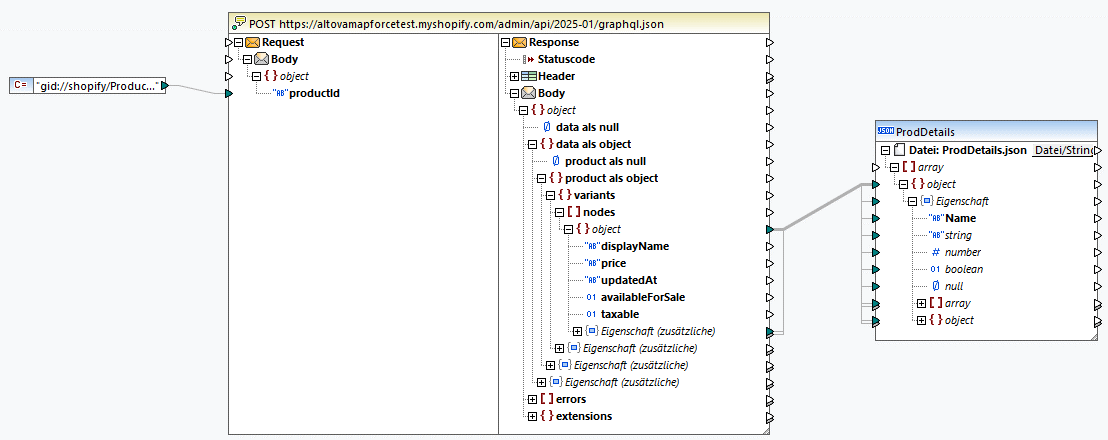
Task: Select the availableForSale tree item
Action: [x=642, y=297]
